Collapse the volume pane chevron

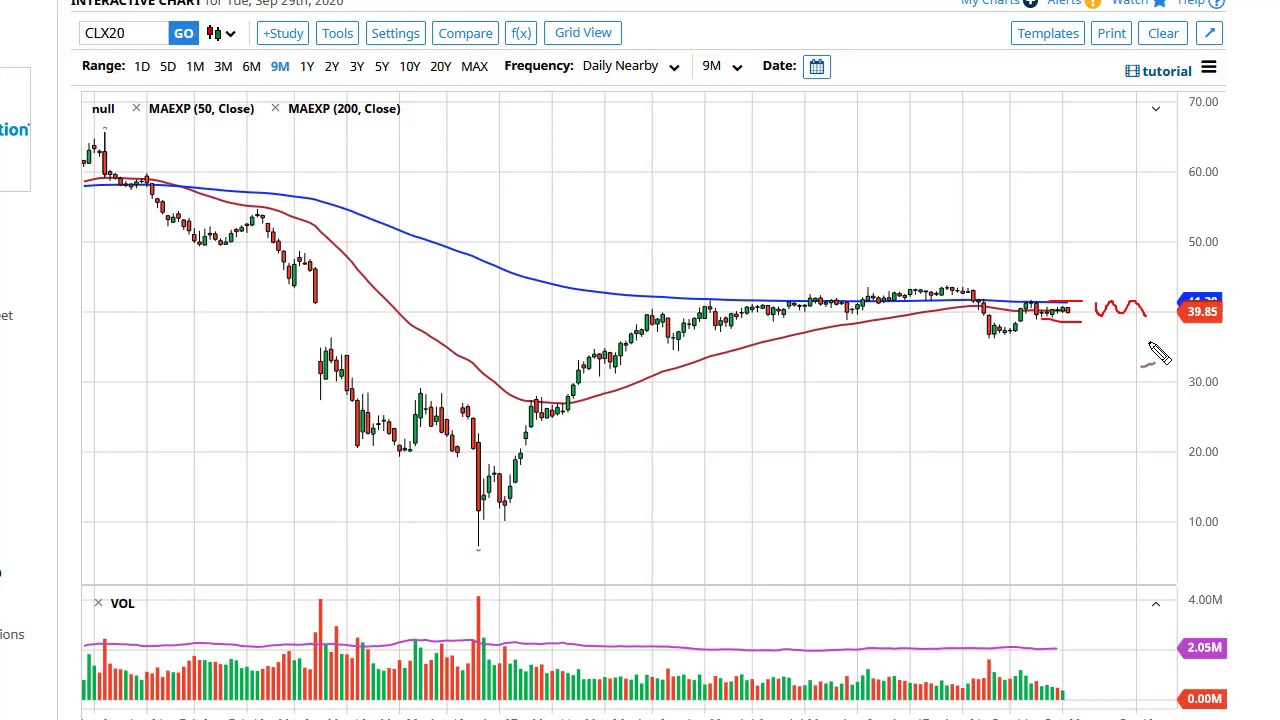point(1155,603)
